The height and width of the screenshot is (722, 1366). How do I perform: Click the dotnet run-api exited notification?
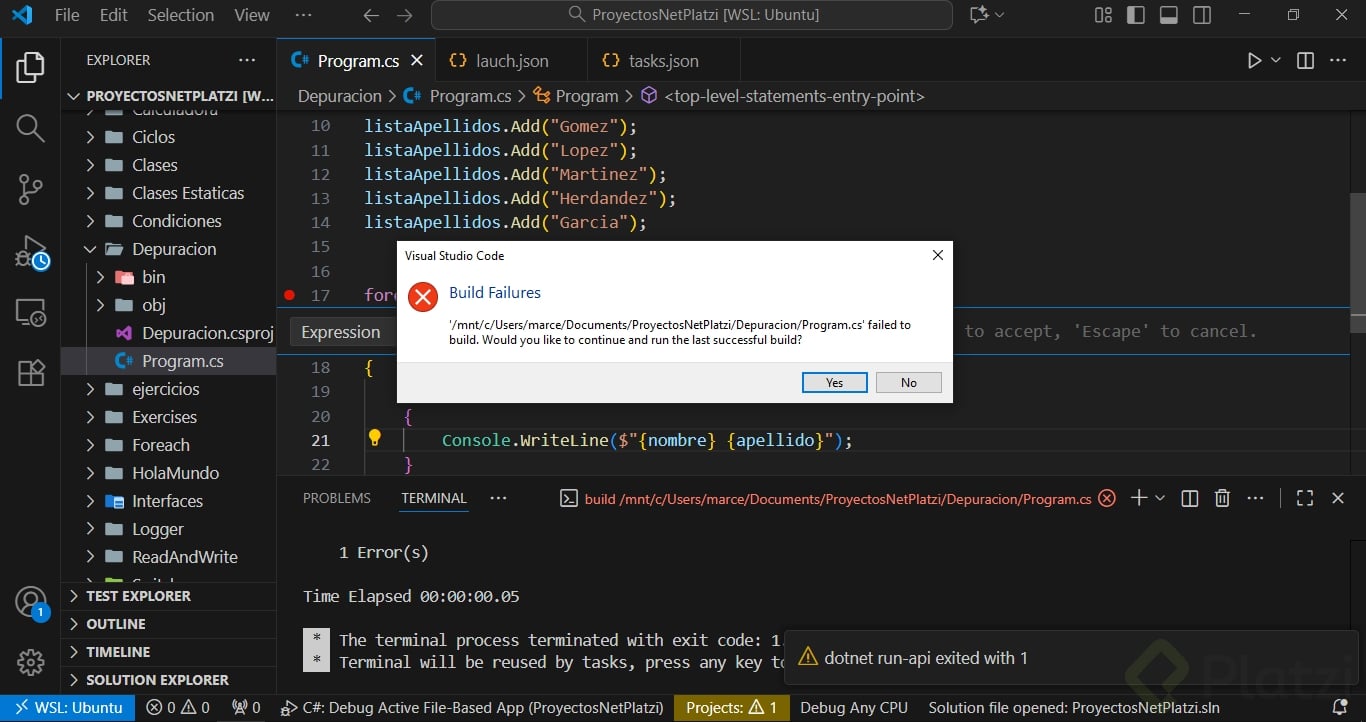[1069, 658]
